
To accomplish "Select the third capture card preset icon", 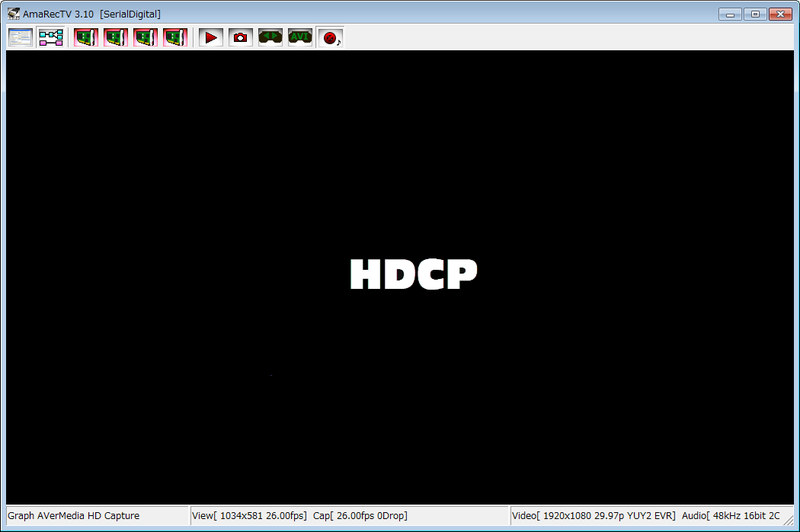I will tap(146, 37).
